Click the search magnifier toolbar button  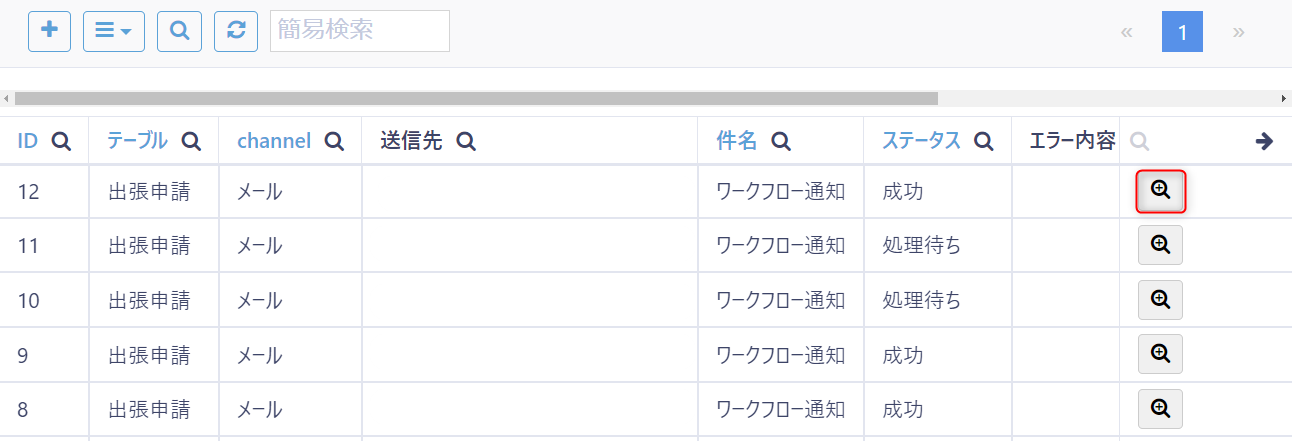179,31
